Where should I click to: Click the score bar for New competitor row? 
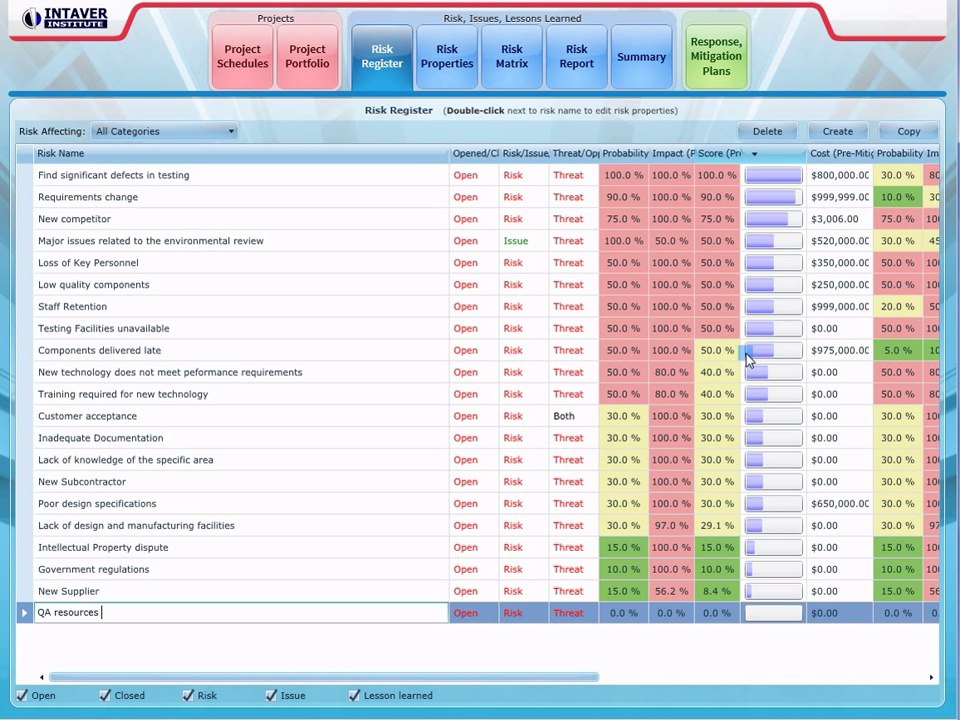point(773,219)
